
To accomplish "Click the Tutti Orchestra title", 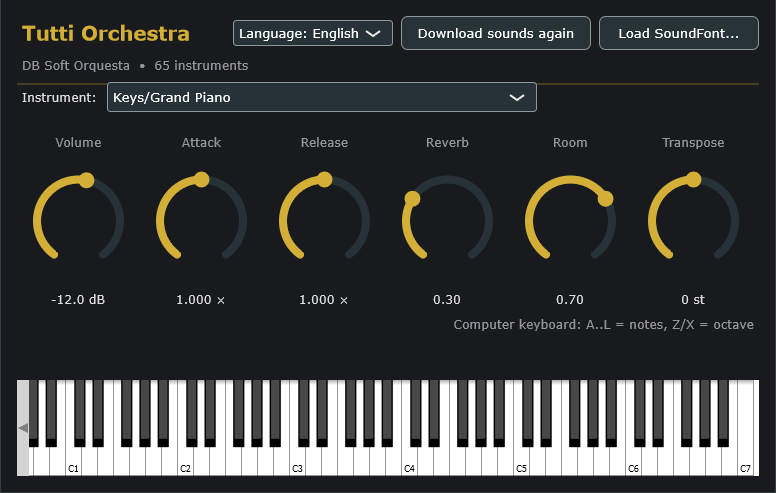I will [106, 34].
